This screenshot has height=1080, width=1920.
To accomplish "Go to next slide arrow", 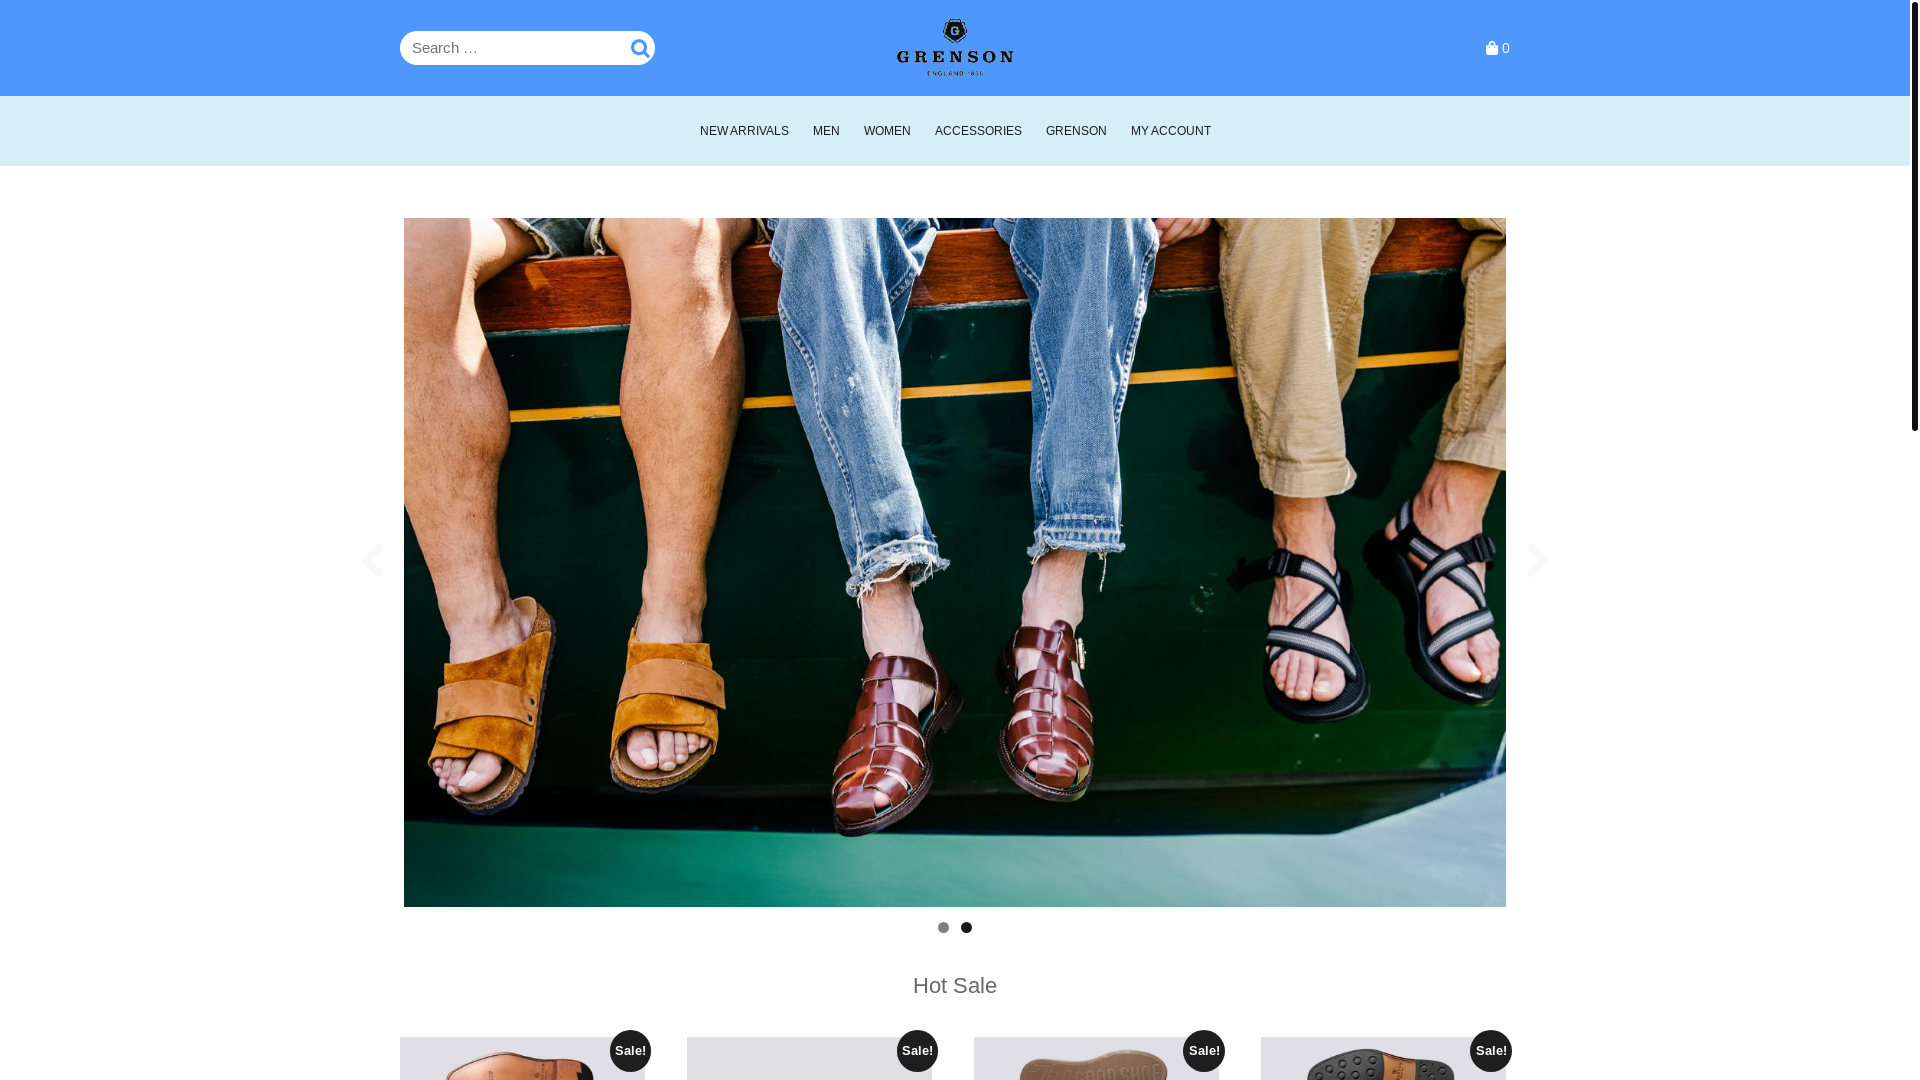I will (x=1537, y=560).
